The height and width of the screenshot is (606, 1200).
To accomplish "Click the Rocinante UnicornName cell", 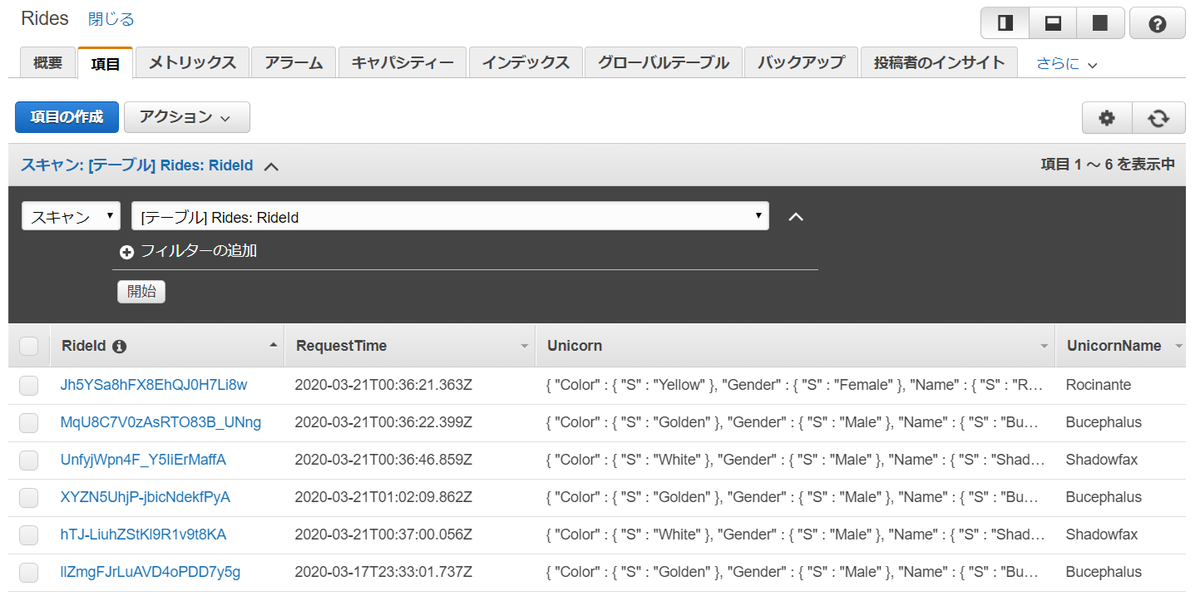I will pos(1099,385).
